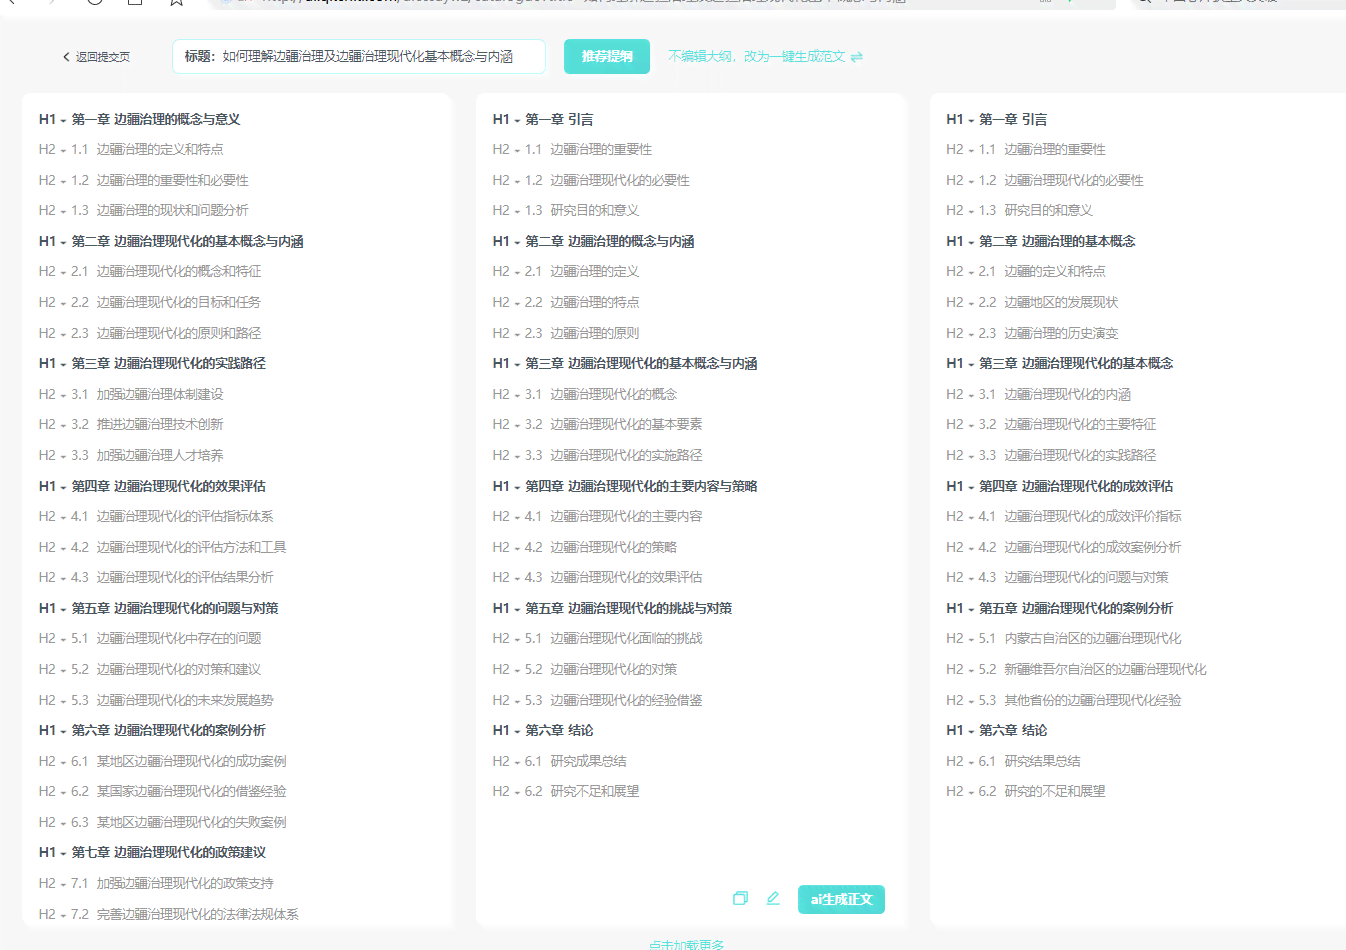Go back via 返回提交页 link
Image resolution: width=1346 pixels, height=950 pixels.
[x=96, y=57]
